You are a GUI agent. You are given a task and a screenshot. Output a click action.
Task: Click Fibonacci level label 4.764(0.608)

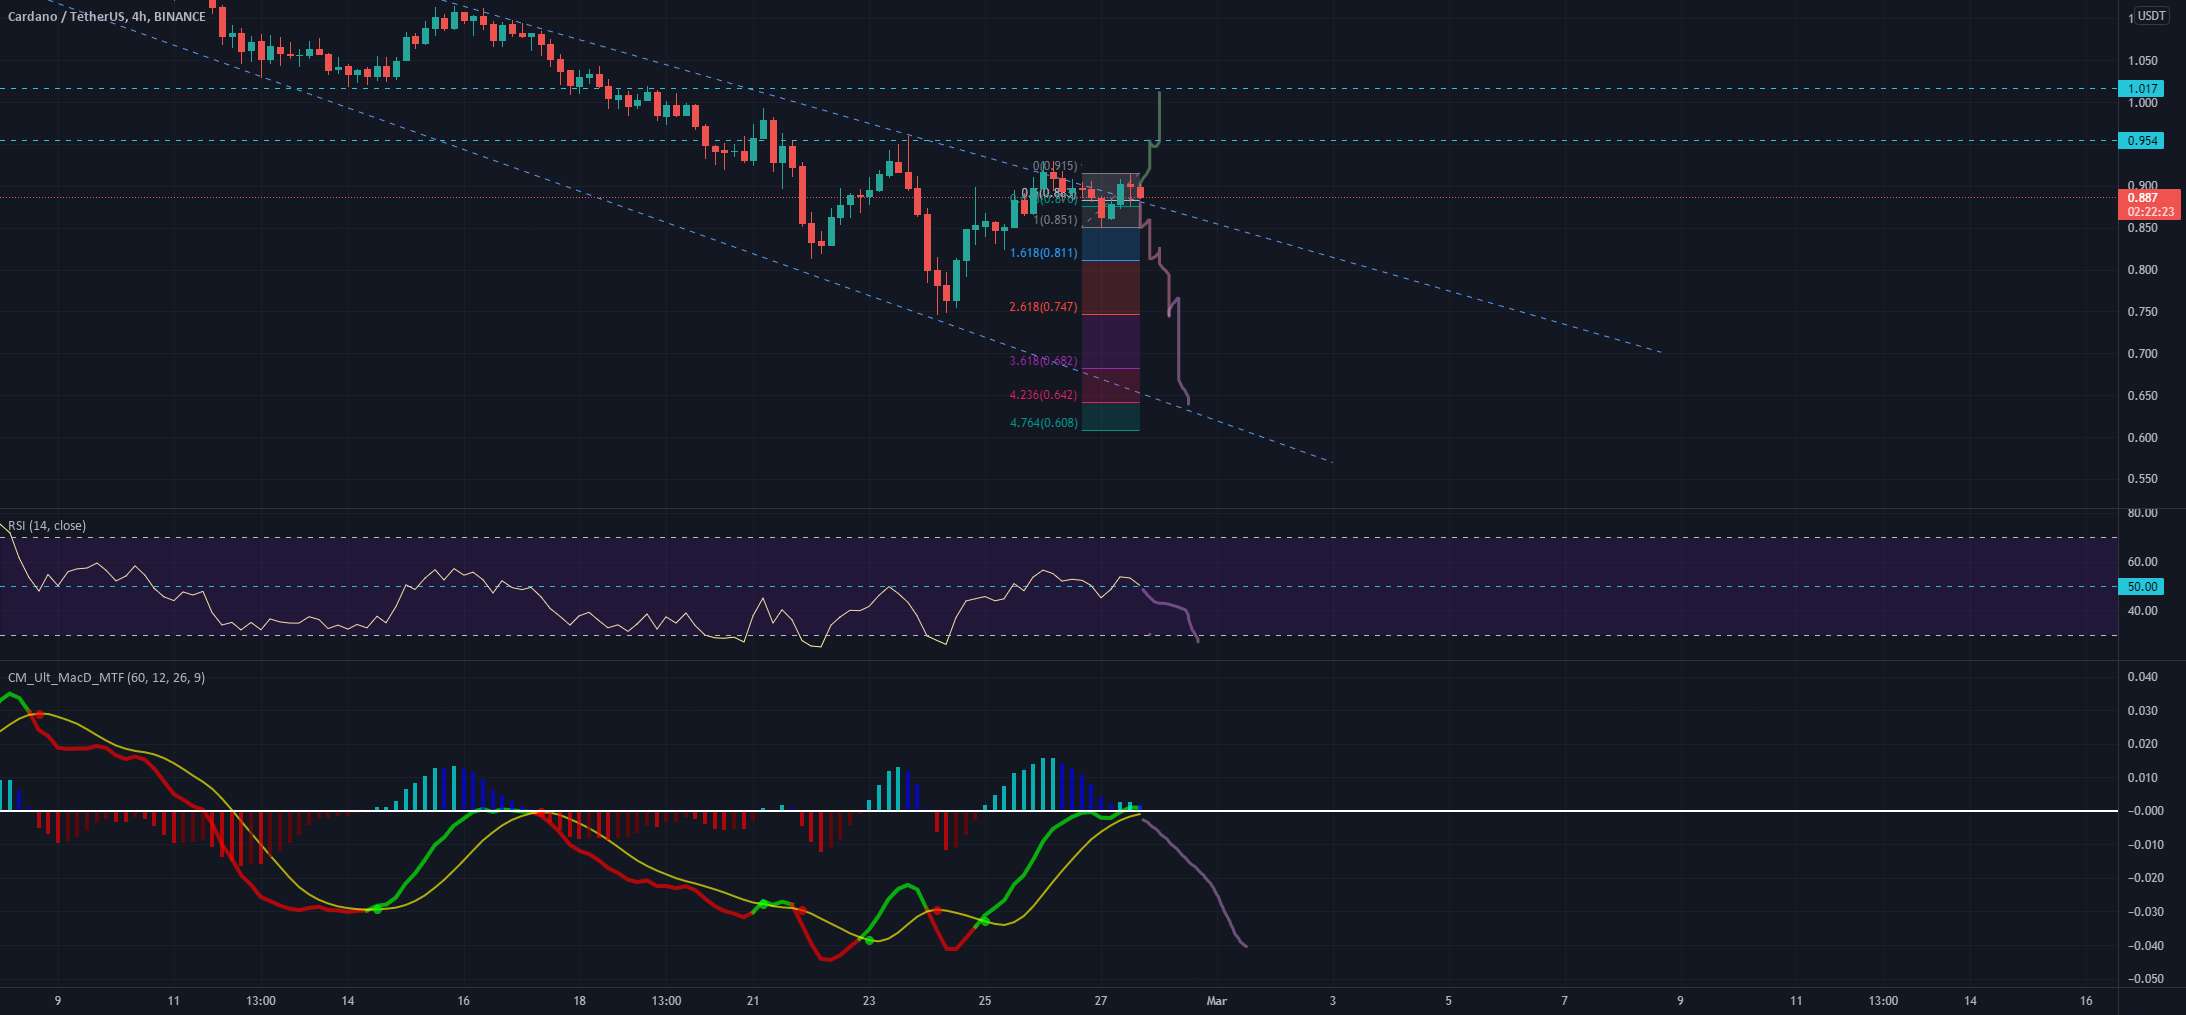1044,423
